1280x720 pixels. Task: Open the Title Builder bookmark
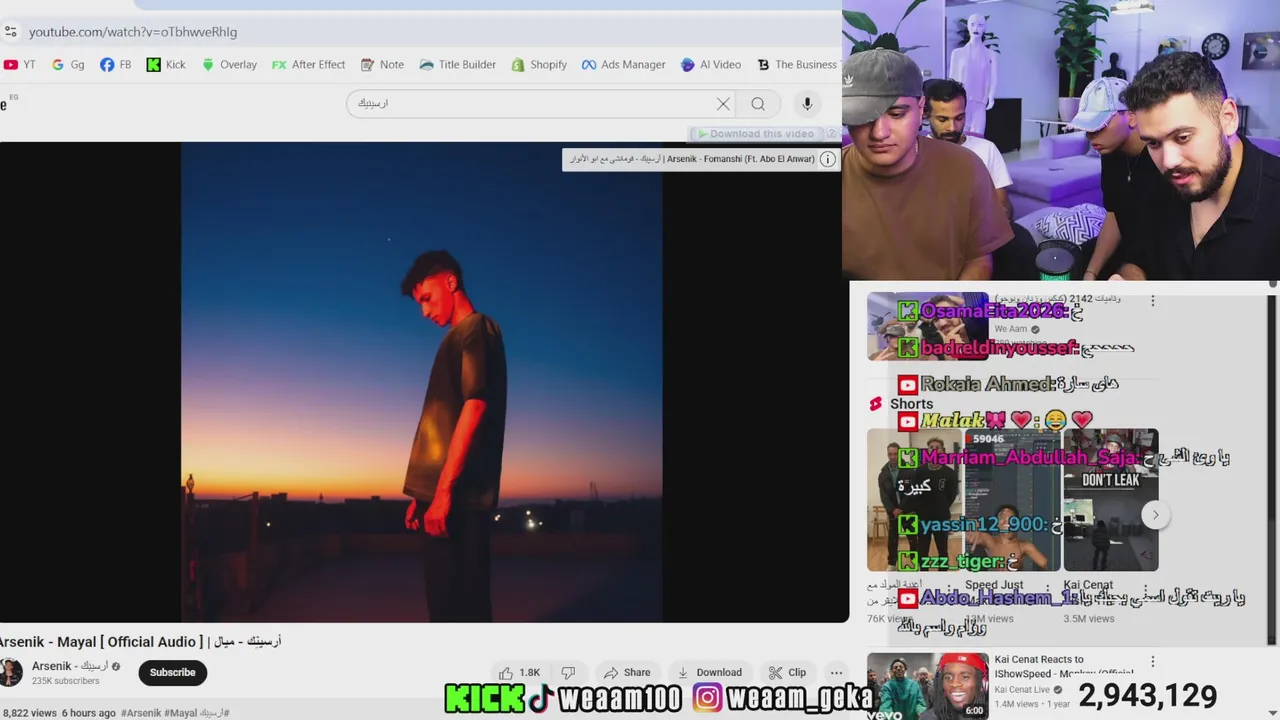point(457,65)
